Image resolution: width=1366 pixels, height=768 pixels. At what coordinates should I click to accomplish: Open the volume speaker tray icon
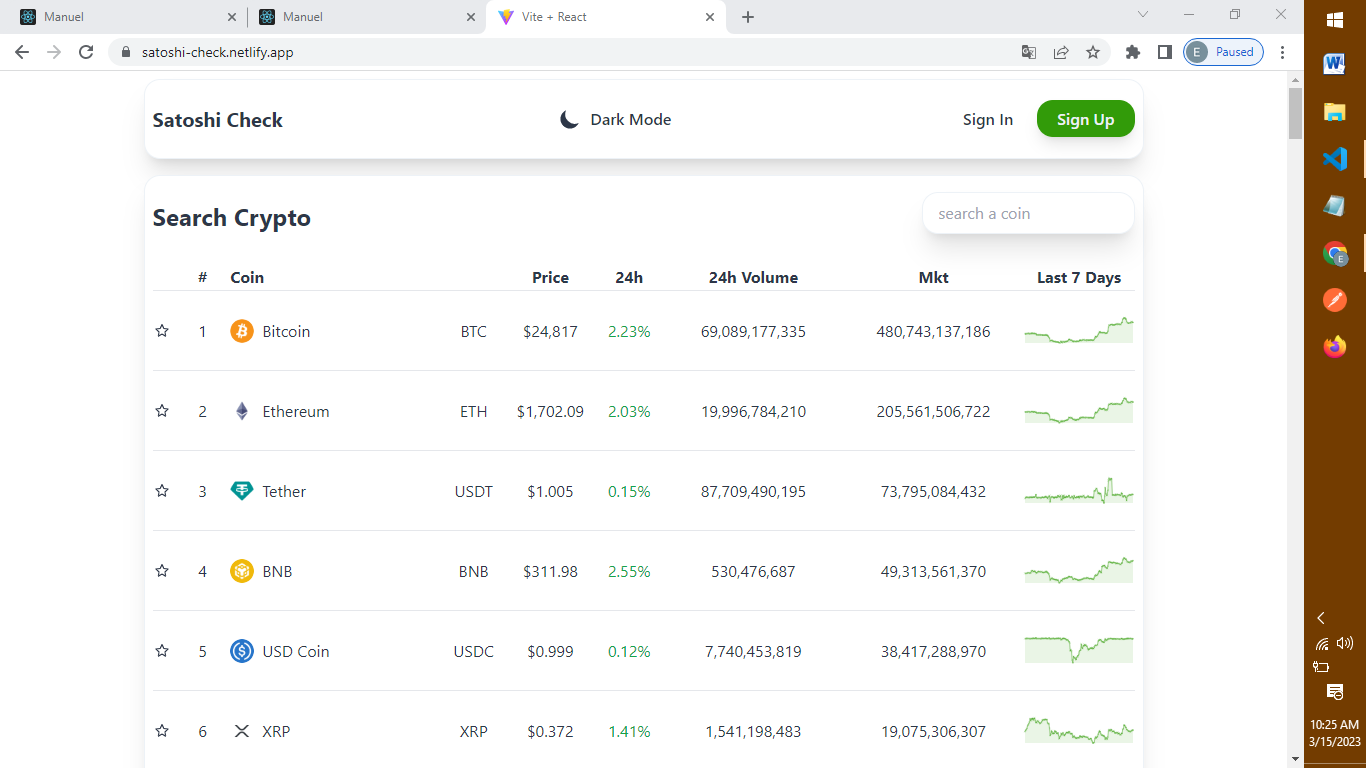[1345, 644]
